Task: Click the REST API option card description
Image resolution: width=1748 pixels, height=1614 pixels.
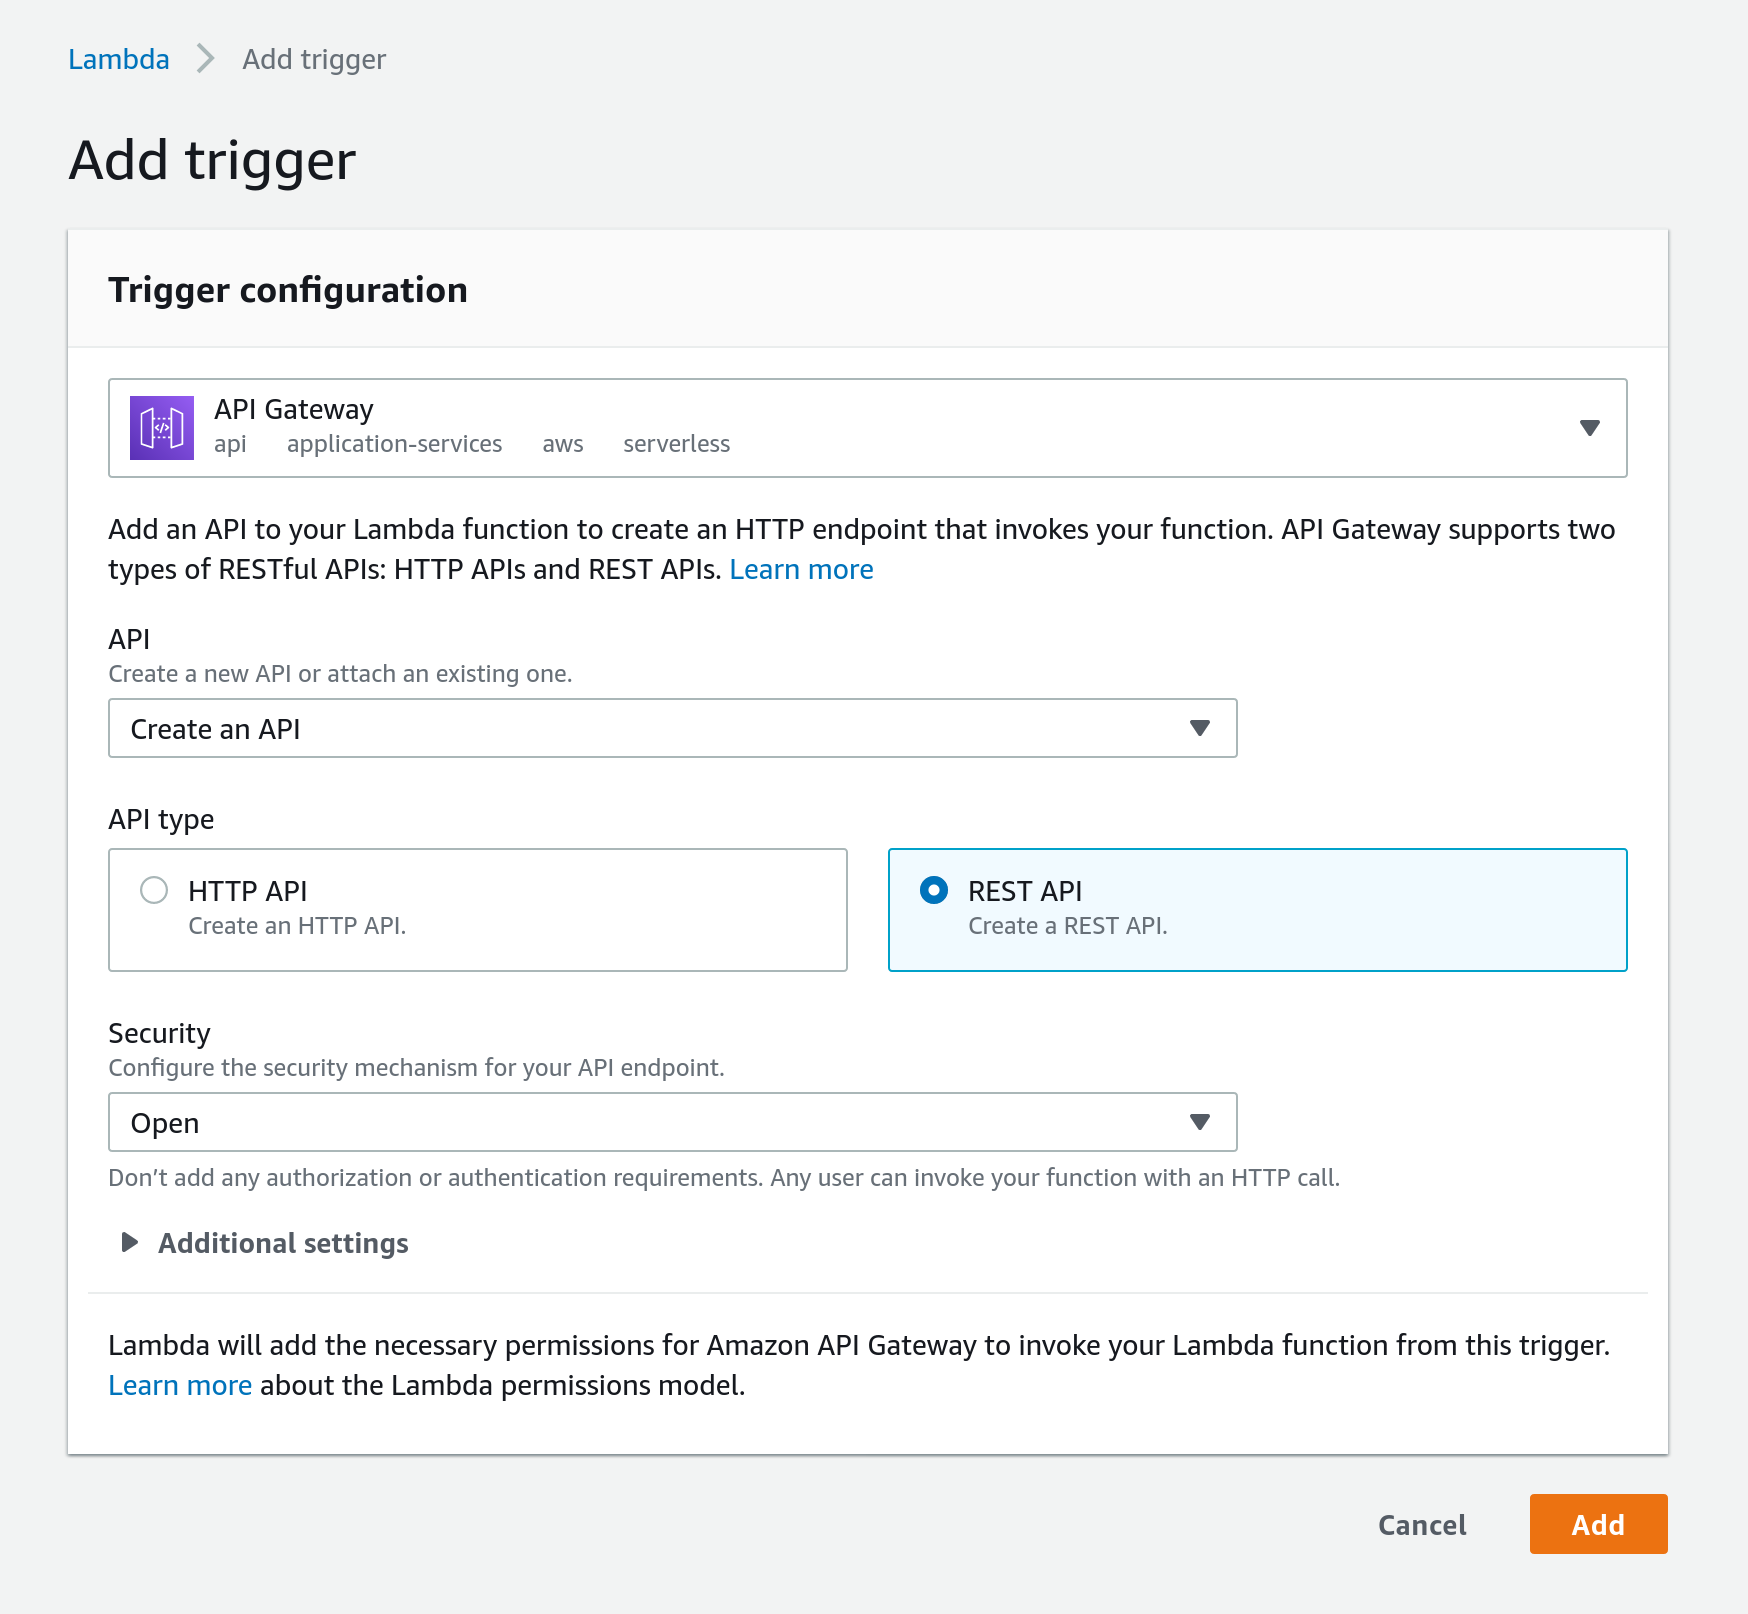Action: coord(1067,926)
